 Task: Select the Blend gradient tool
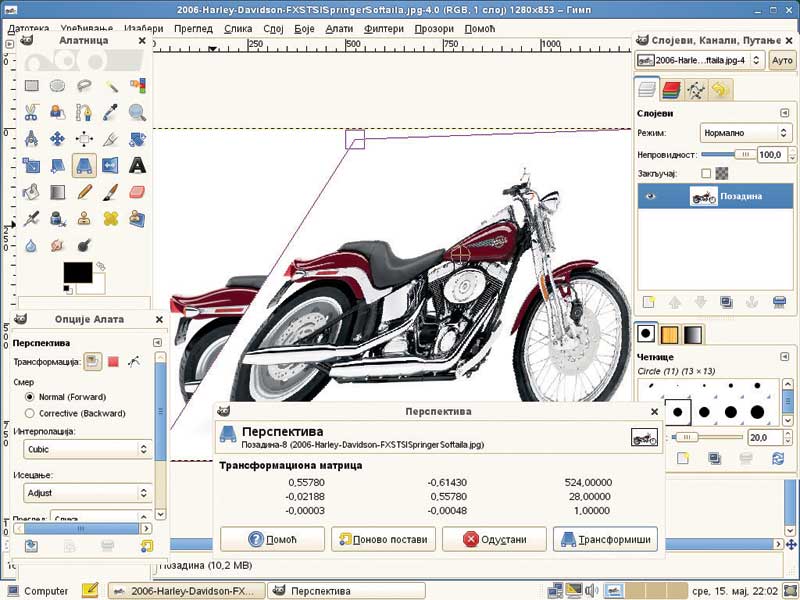(58, 192)
